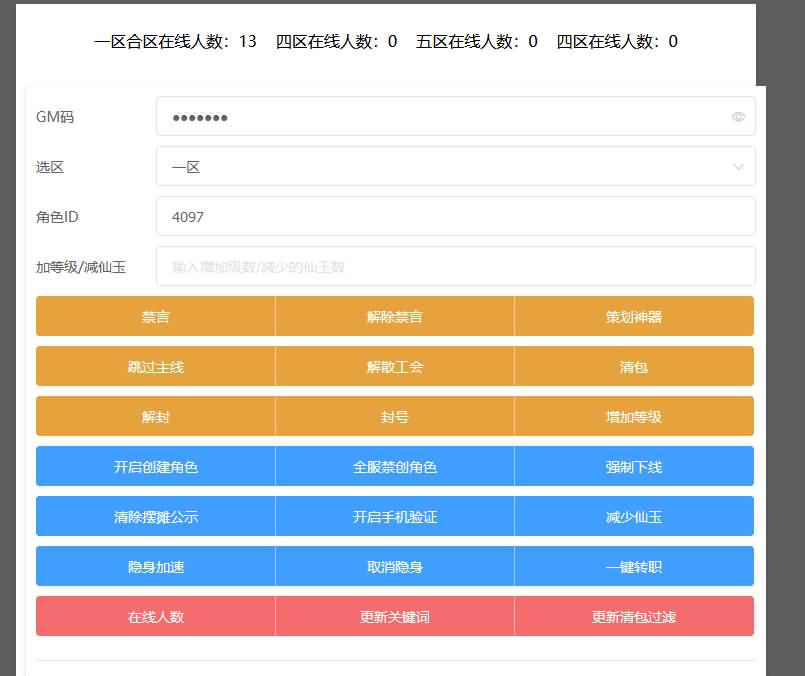Open the 选区 server dropdown showing 一区
Viewport: 805px width, 676px height.
click(x=455, y=166)
